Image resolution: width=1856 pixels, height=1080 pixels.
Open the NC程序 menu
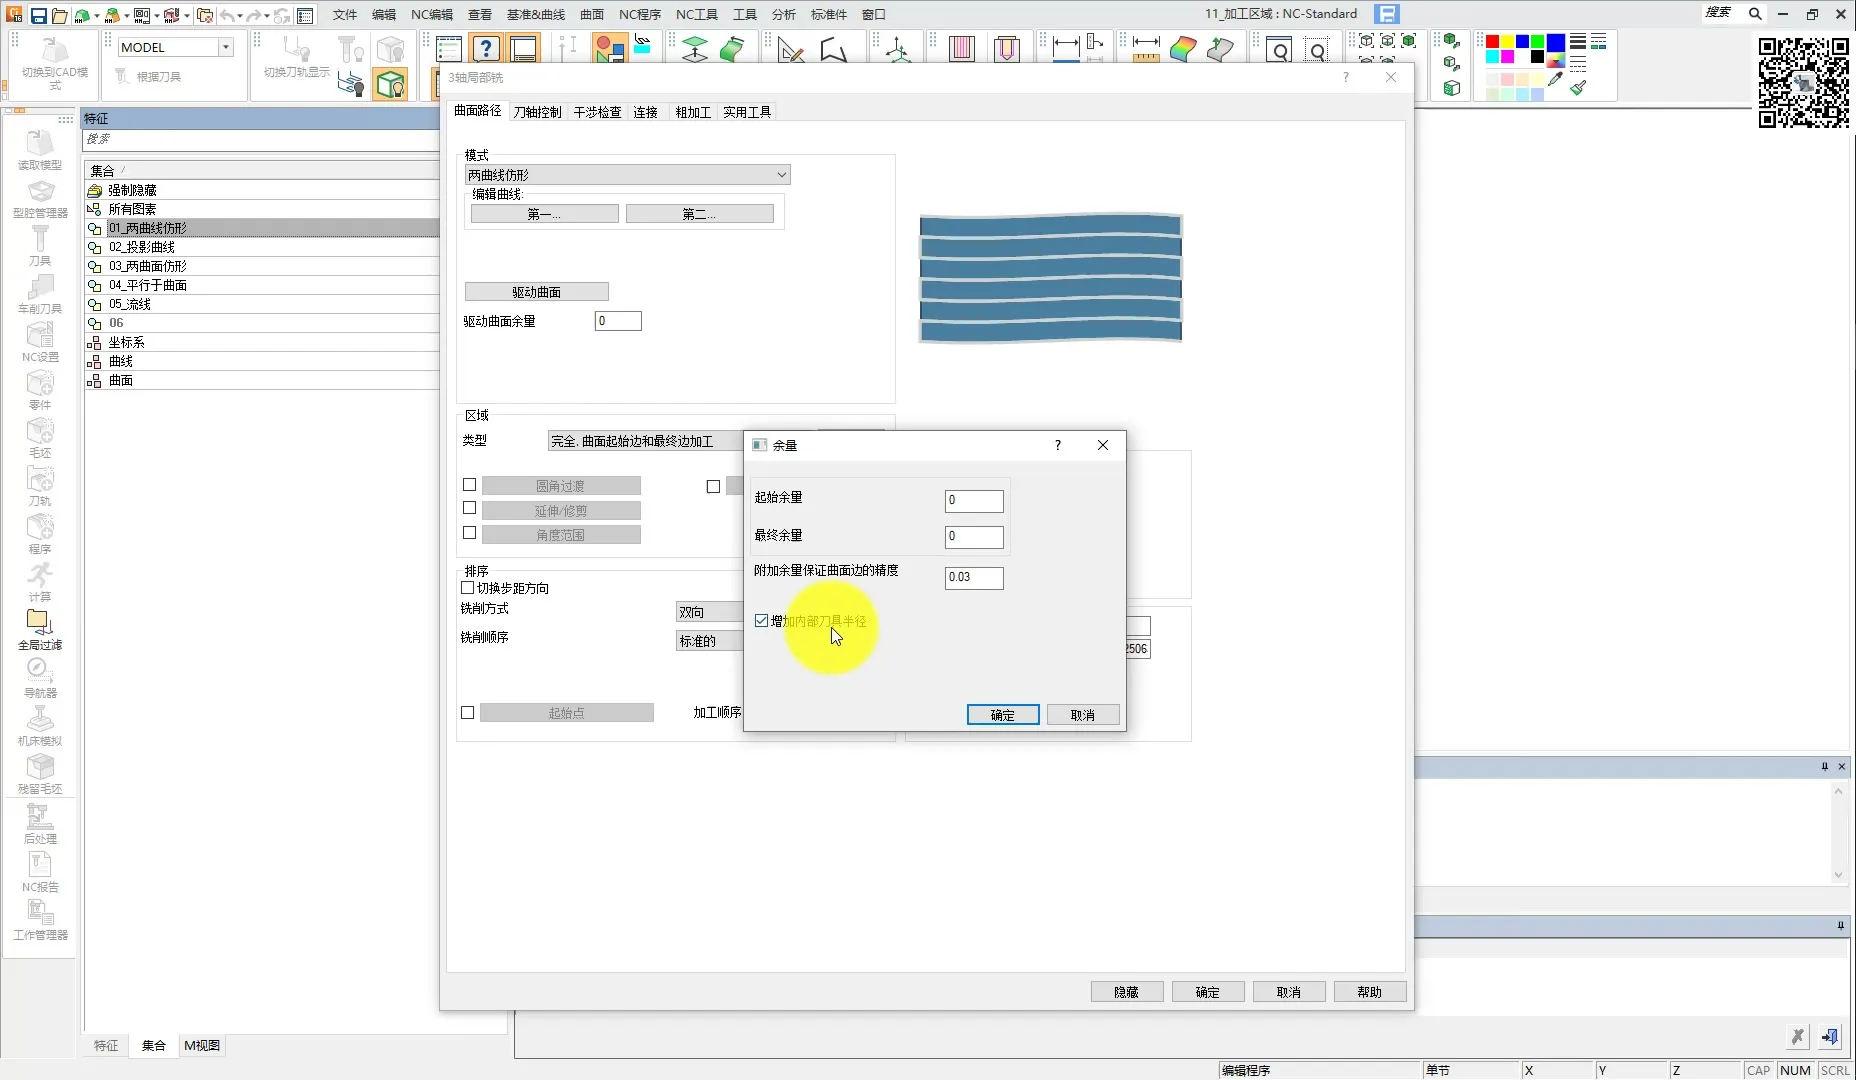(639, 14)
